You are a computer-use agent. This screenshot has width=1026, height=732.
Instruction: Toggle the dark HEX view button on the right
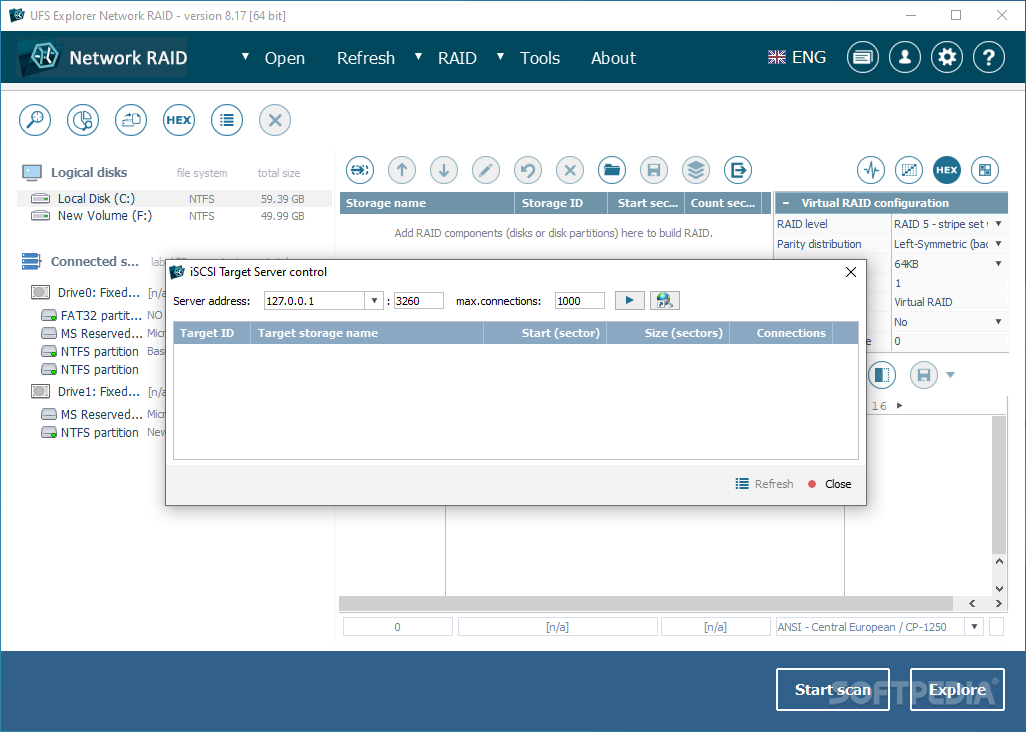click(947, 170)
